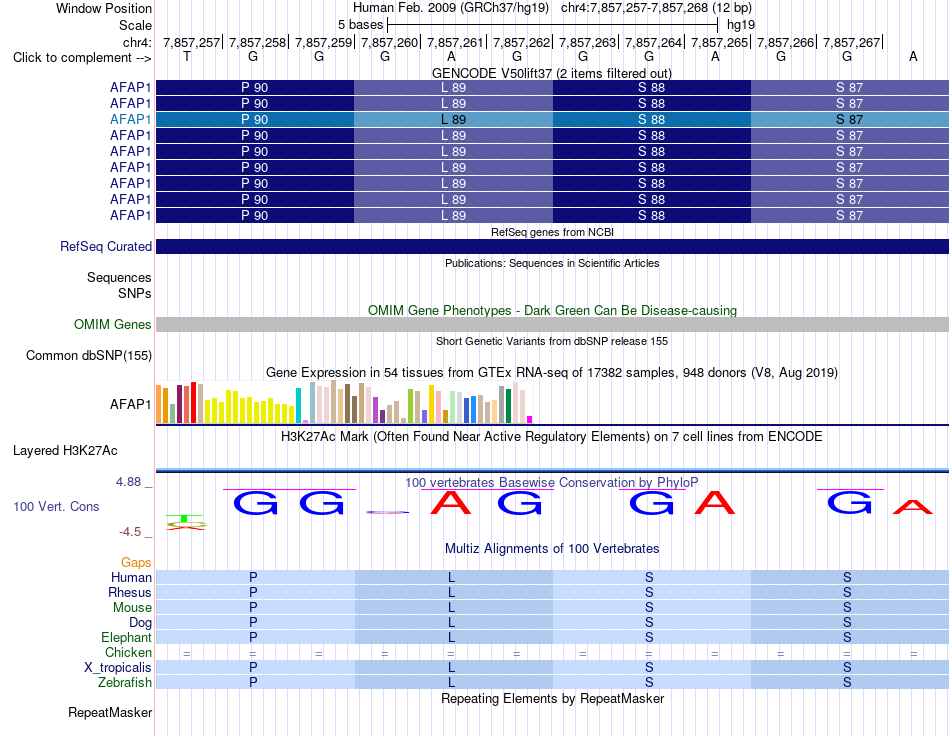Click the 'RefSeq Curated' label
This screenshot has width=950, height=736.
[x=106, y=247]
